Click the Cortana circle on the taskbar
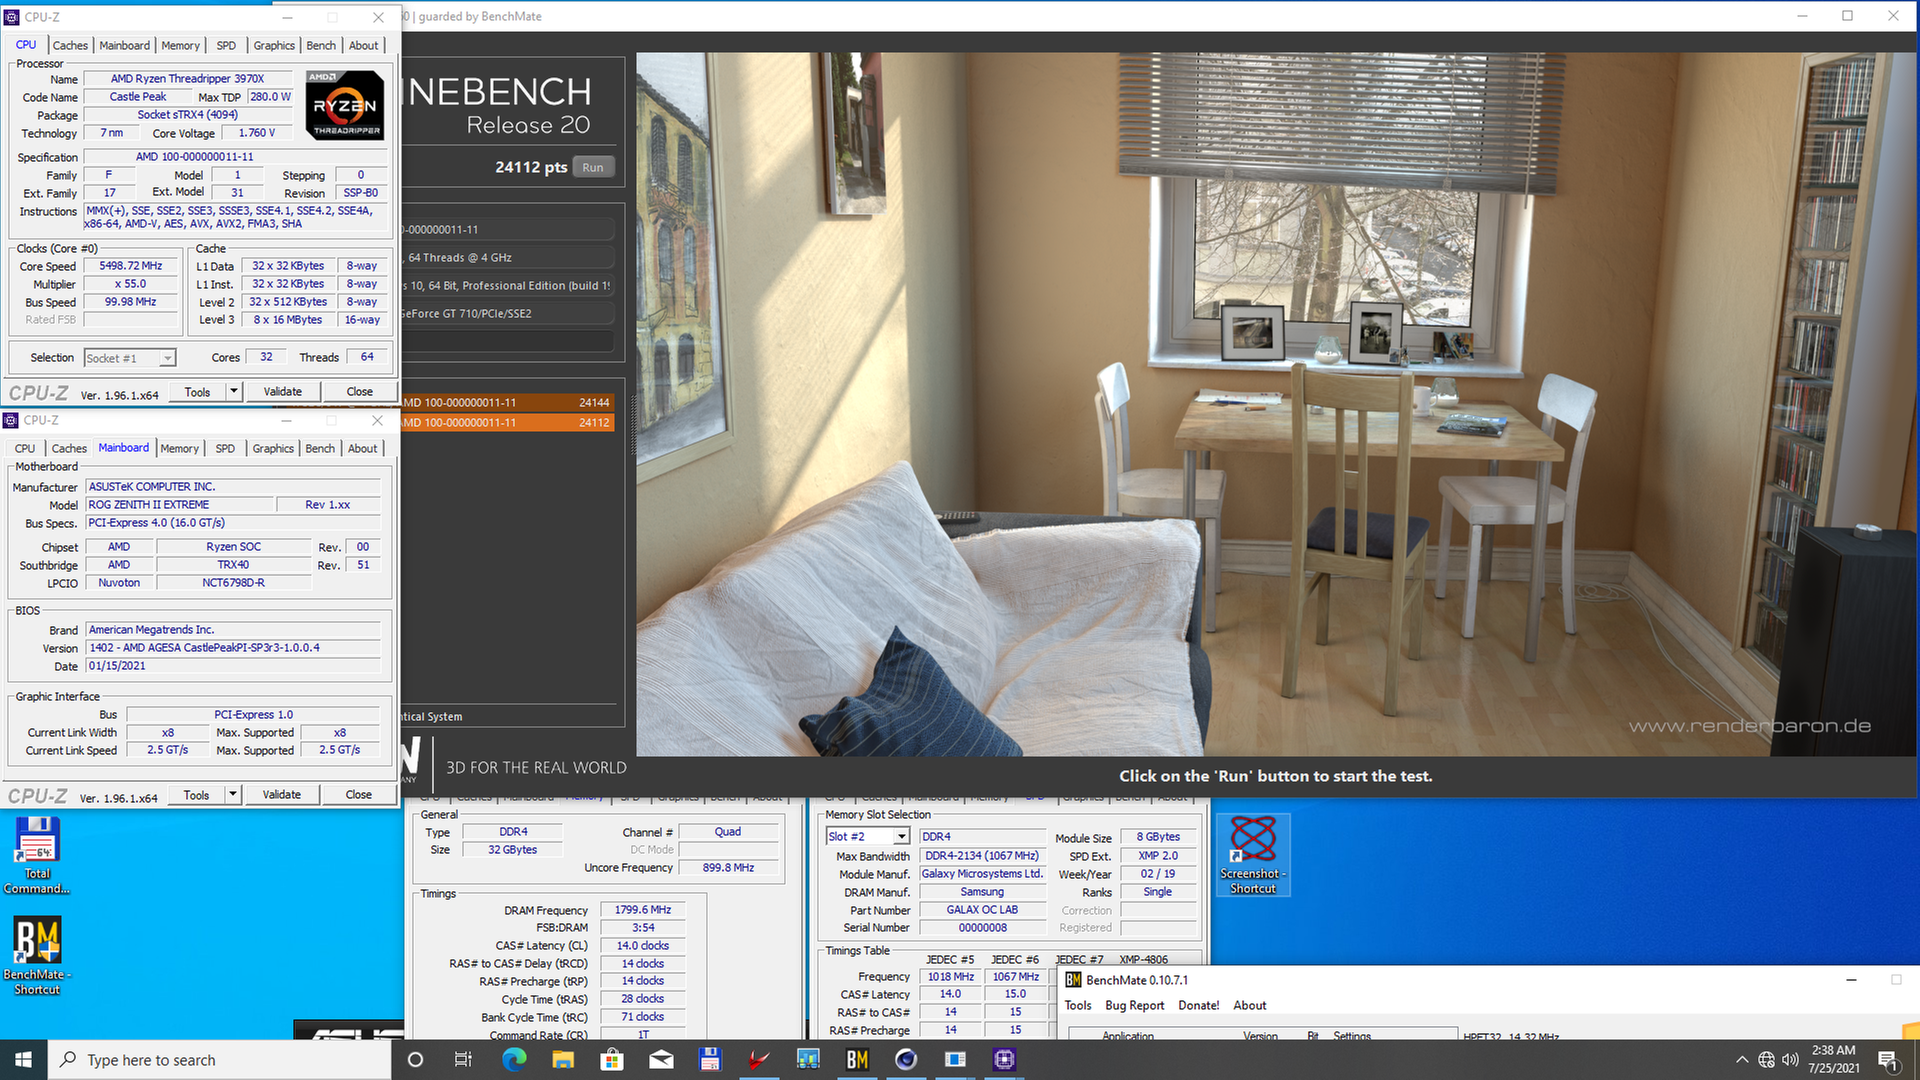1920x1080 pixels. 416,1060
